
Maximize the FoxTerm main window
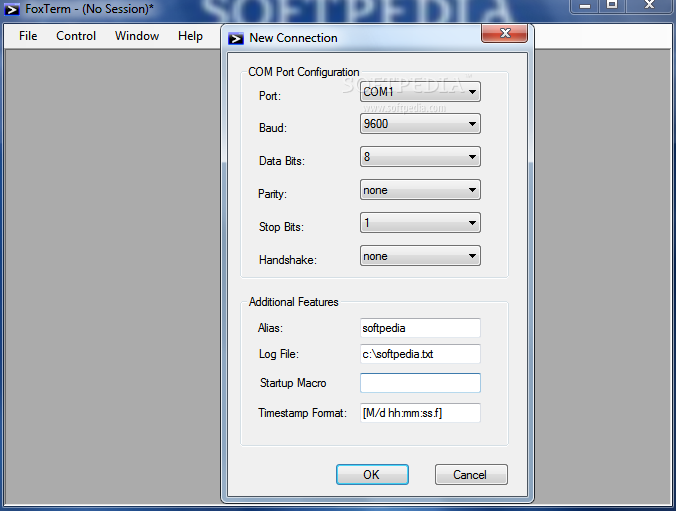[612, 6]
